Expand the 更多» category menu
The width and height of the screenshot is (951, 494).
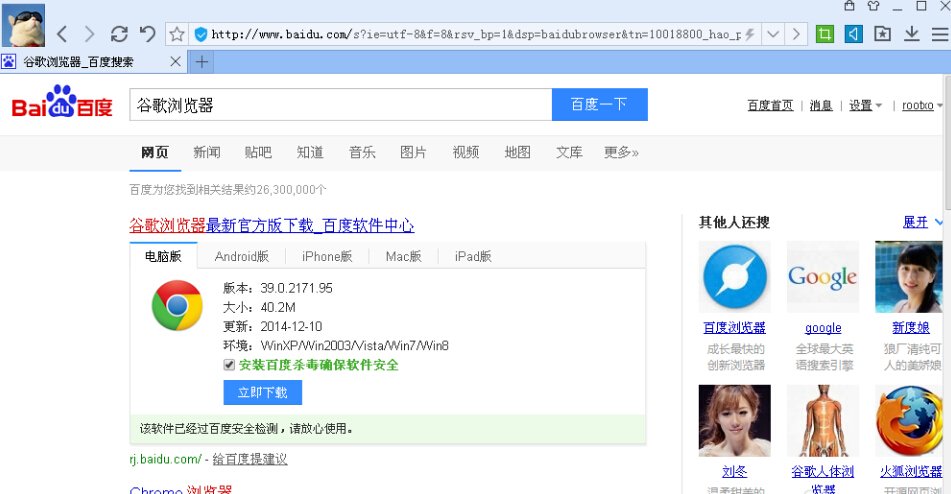[x=621, y=153]
